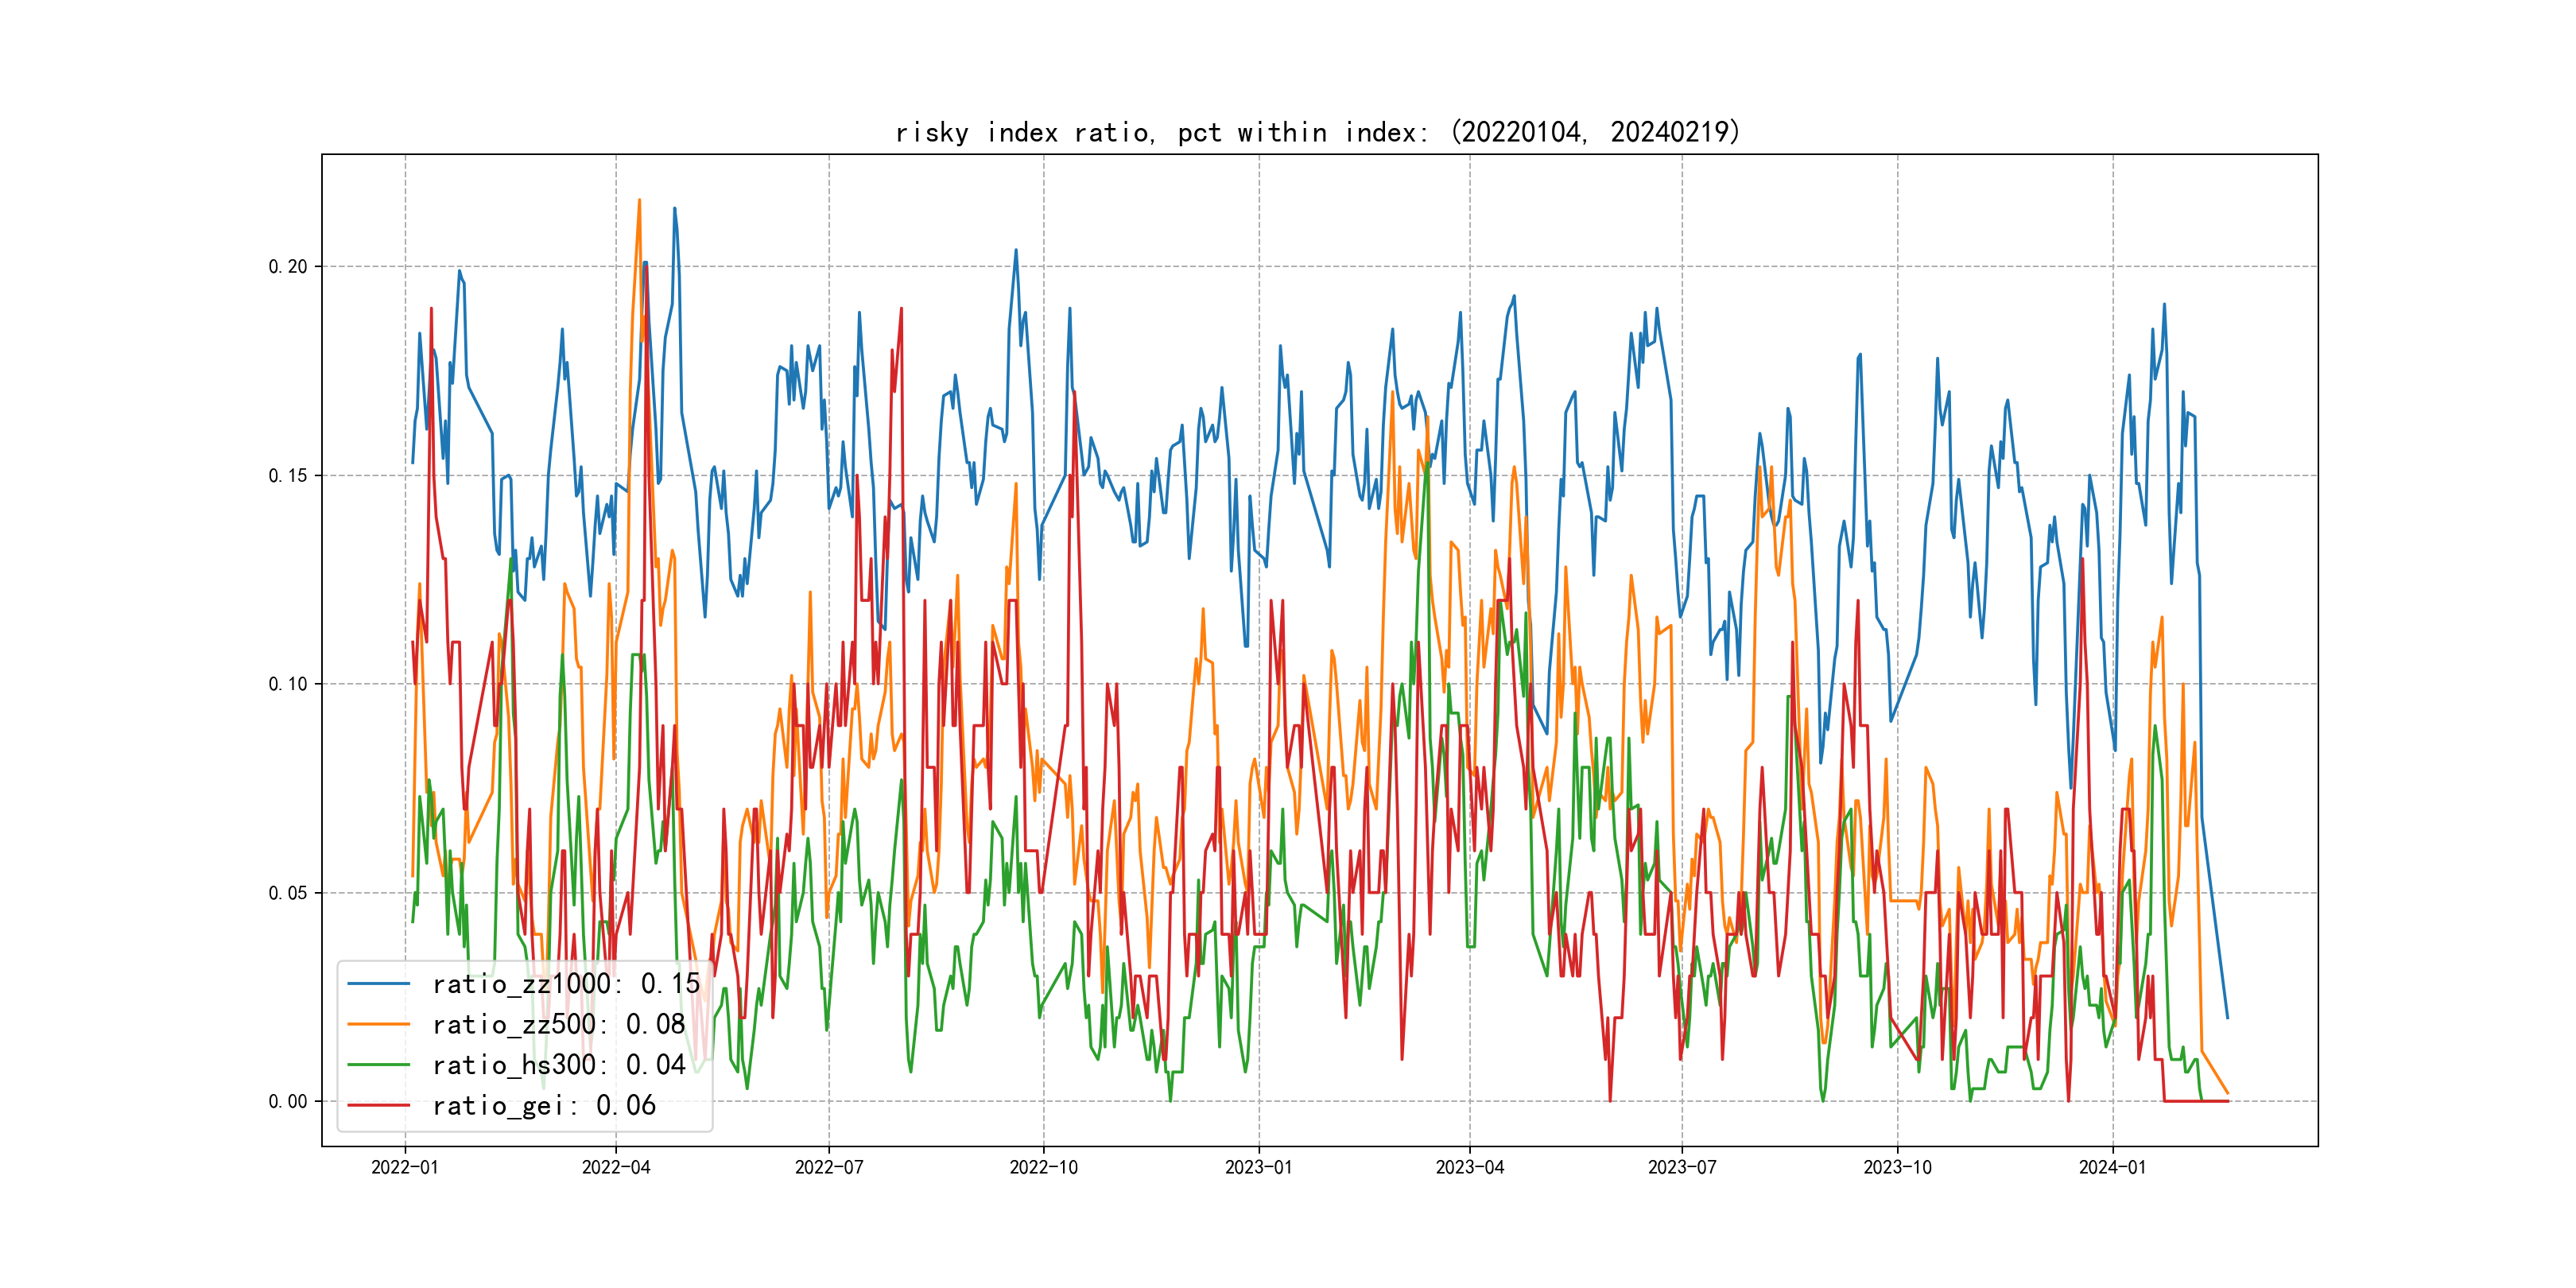Click the 2022-07 x-axis label
This screenshot has width=2576, height=1288.
(829, 1168)
